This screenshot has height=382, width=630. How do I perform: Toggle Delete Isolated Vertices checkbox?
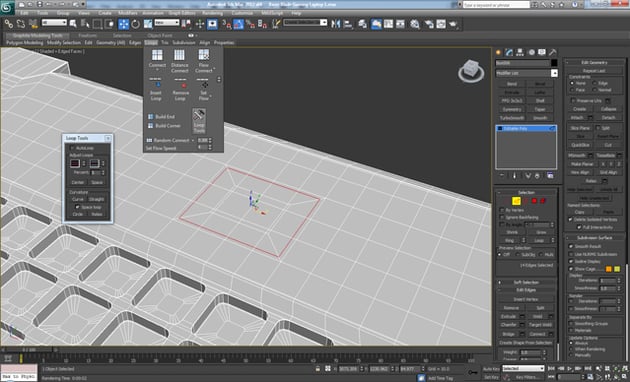click(x=570, y=220)
